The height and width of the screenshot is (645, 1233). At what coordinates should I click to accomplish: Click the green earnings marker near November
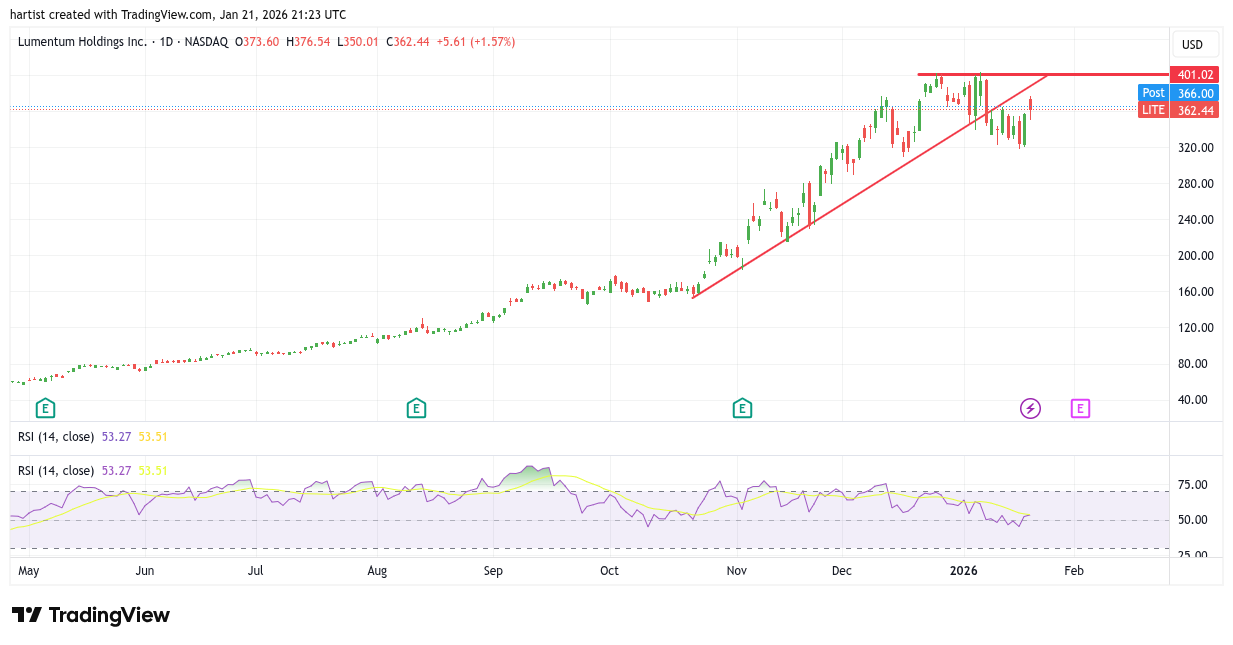pos(742,408)
